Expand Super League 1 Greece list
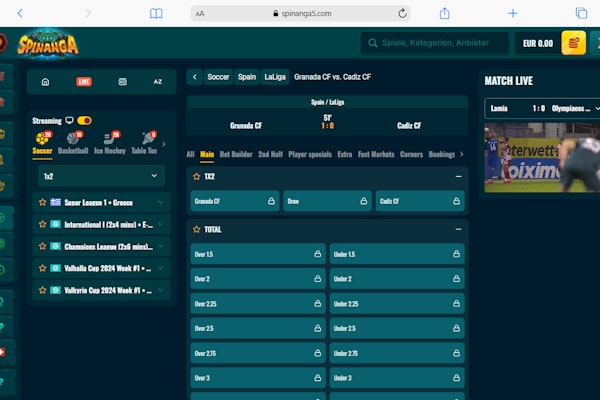The height and width of the screenshot is (400, 600). [161, 202]
